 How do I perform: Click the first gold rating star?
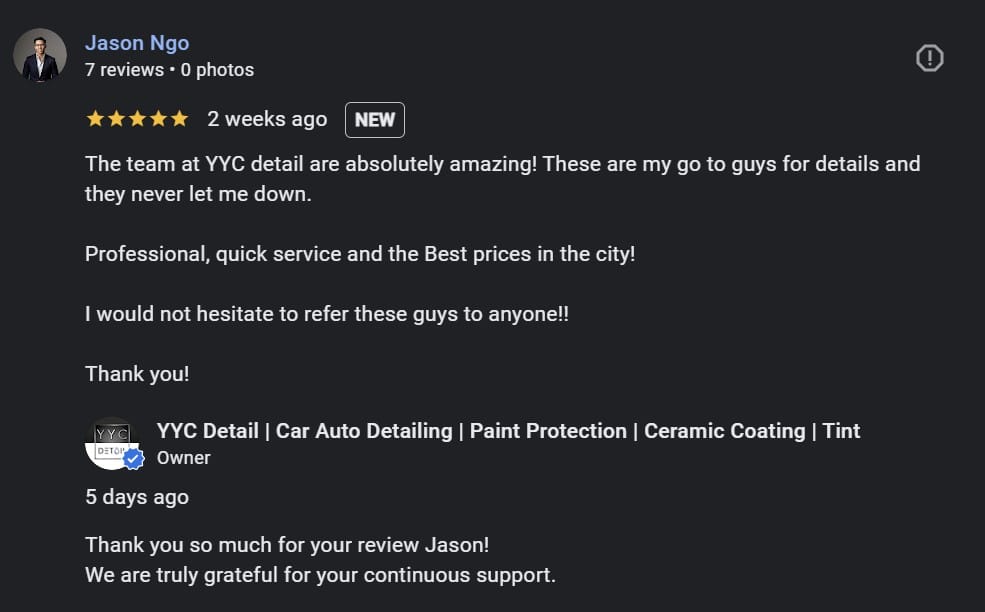coord(95,119)
